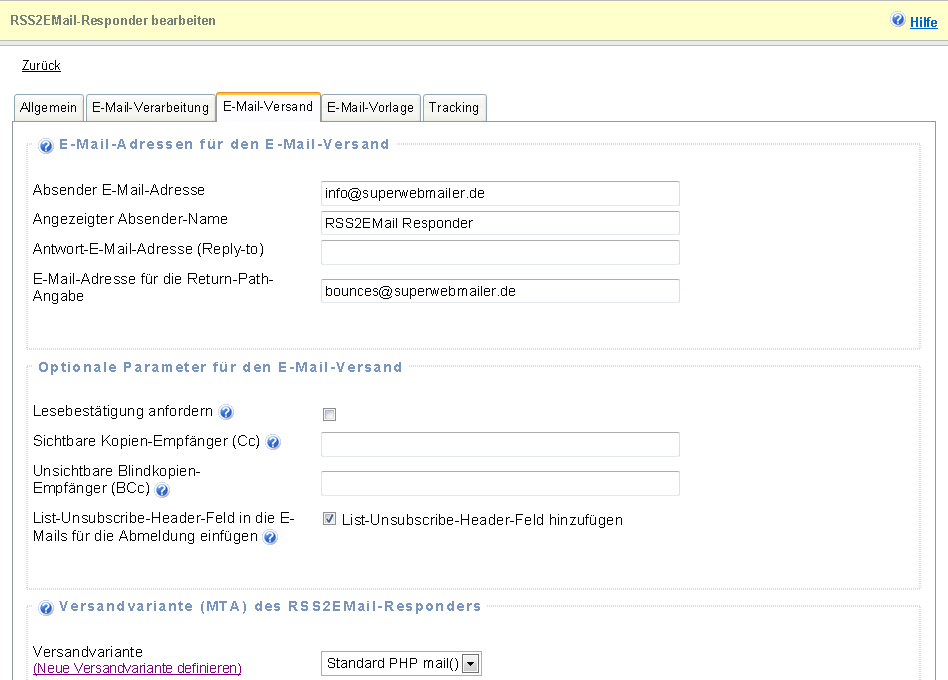Show help for Unsichtbare Blindkopien-Empfänger (BCc)
The height and width of the screenshot is (680, 948).
[162, 490]
